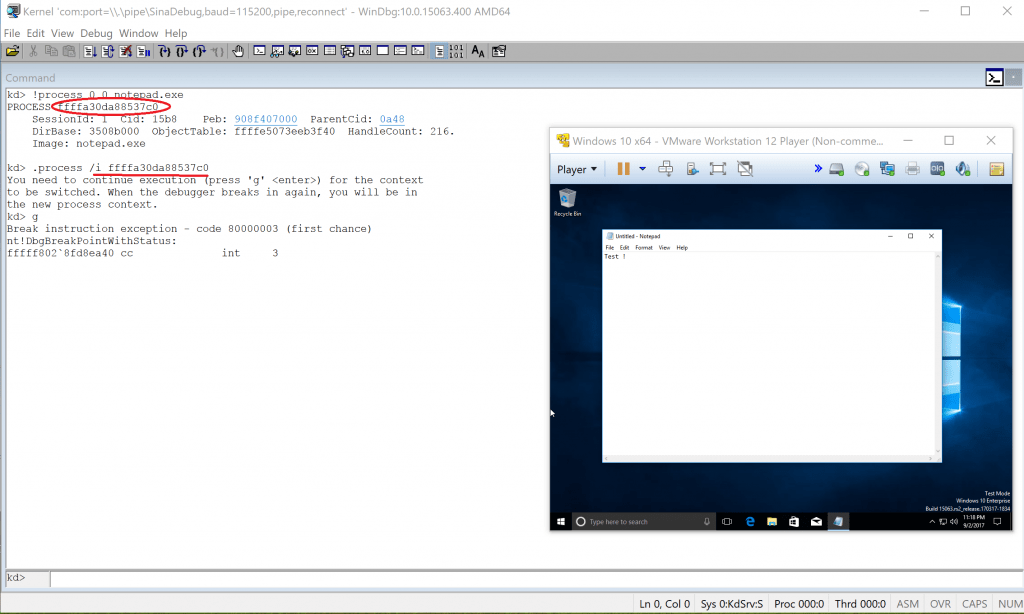
Task: Click the ParentCid link 0a48
Action: 392,119
